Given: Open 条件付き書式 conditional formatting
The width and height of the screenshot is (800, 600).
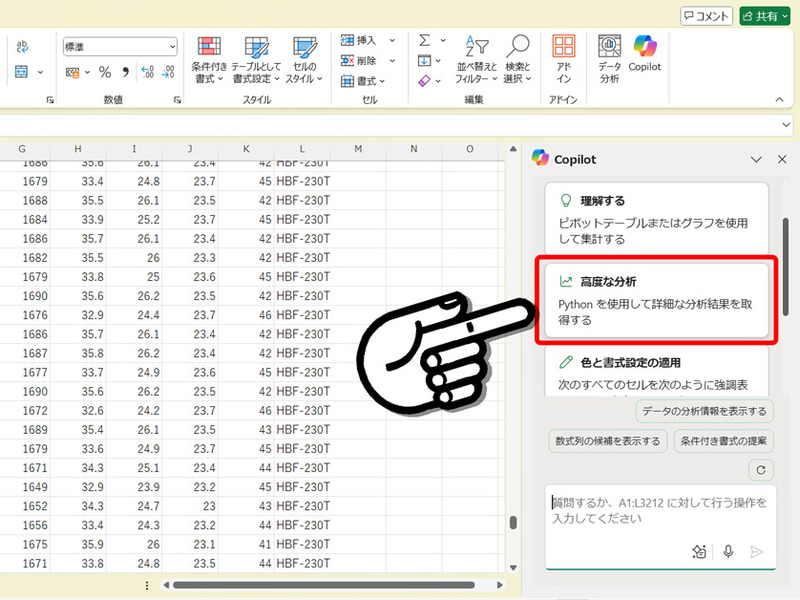Looking at the screenshot, I should 212,57.
